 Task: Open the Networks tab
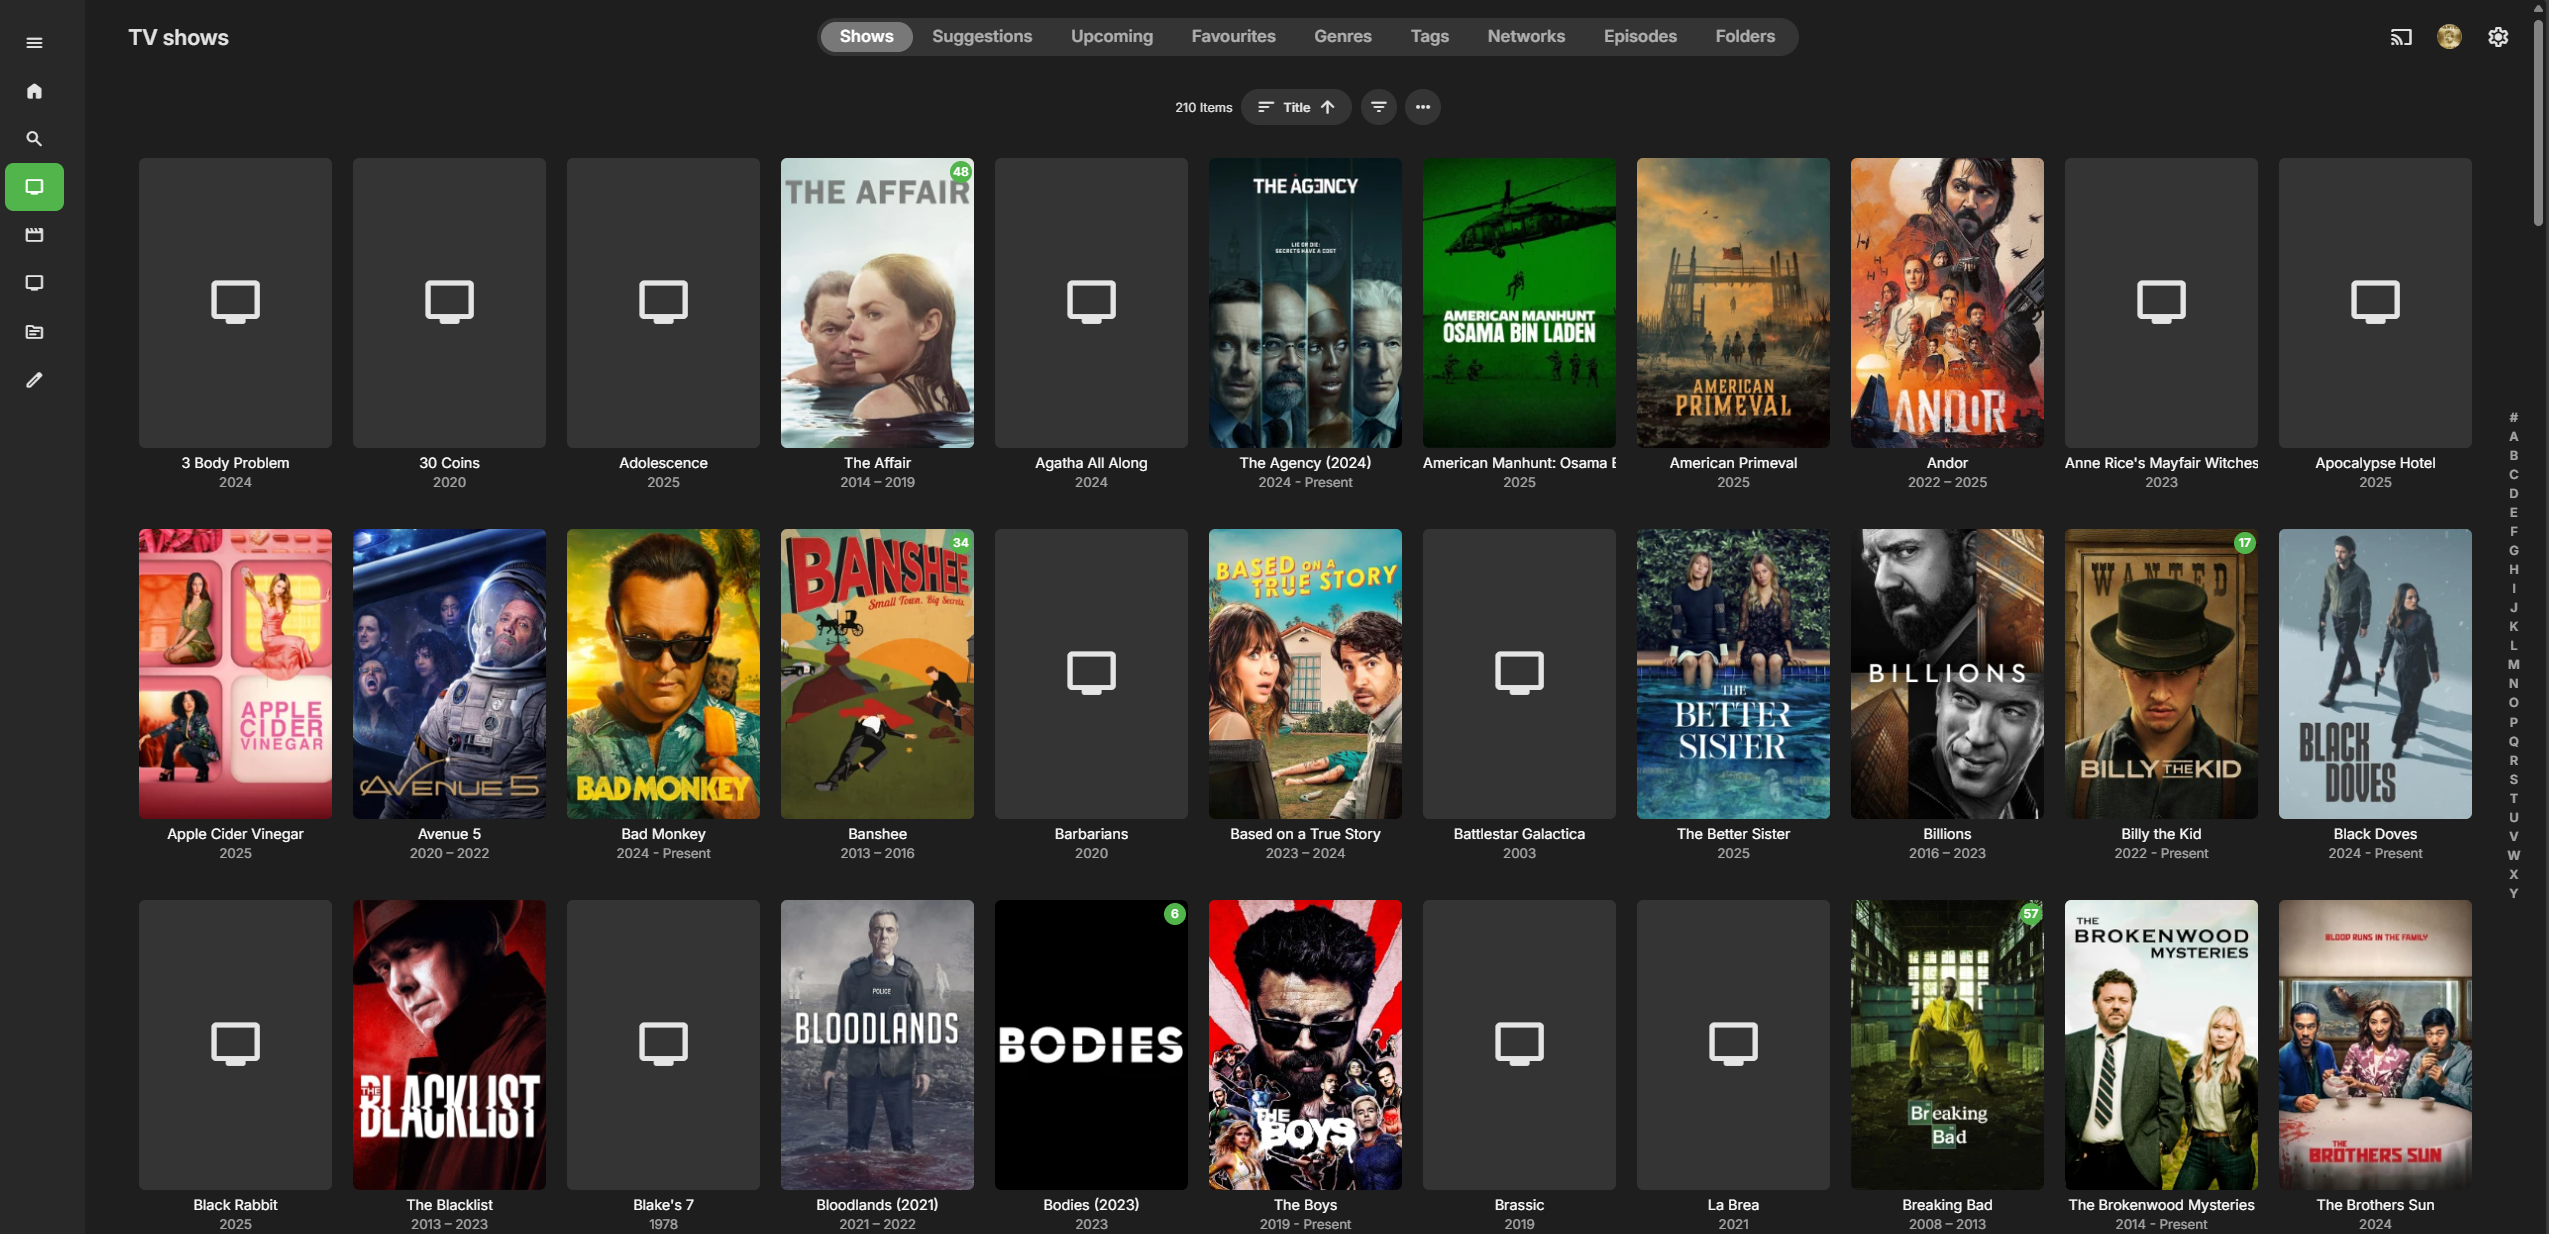1525,36
